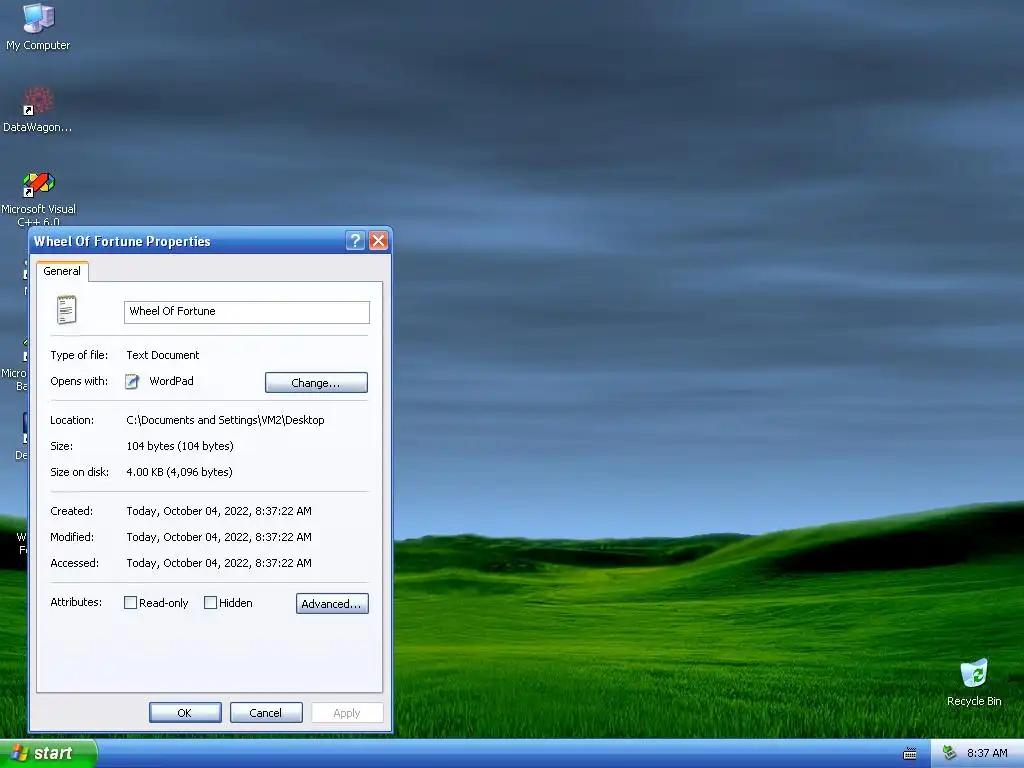1024x768 pixels.
Task: Click the text document icon in Properties
Action: tap(67, 310)
